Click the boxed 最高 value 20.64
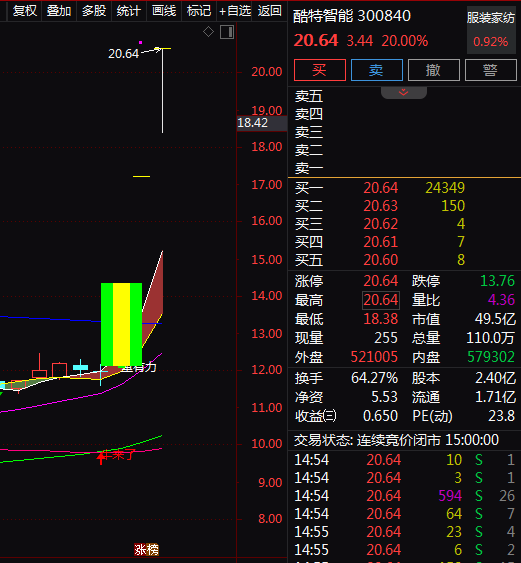 (381, 300)
